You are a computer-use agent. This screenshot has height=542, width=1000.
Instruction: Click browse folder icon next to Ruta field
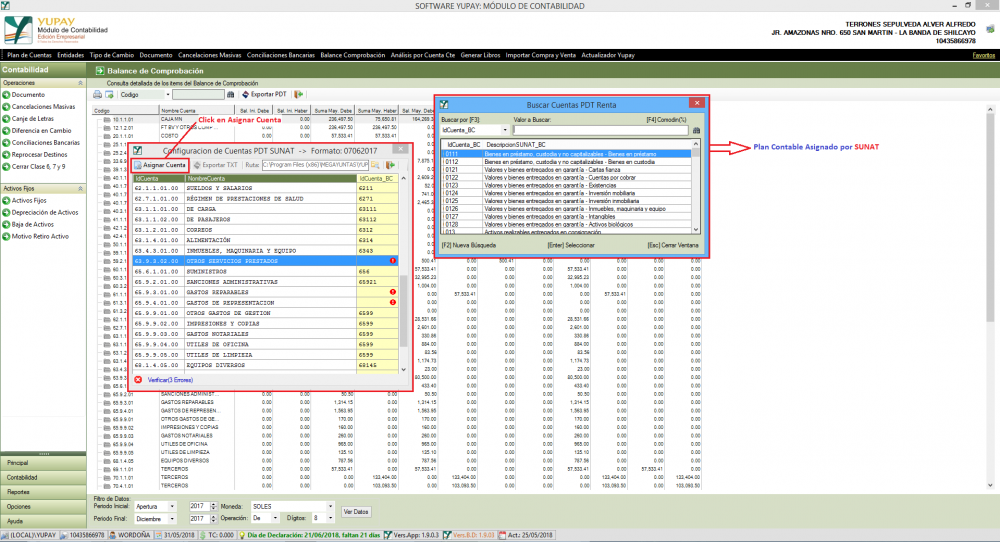tap(375, 165)
